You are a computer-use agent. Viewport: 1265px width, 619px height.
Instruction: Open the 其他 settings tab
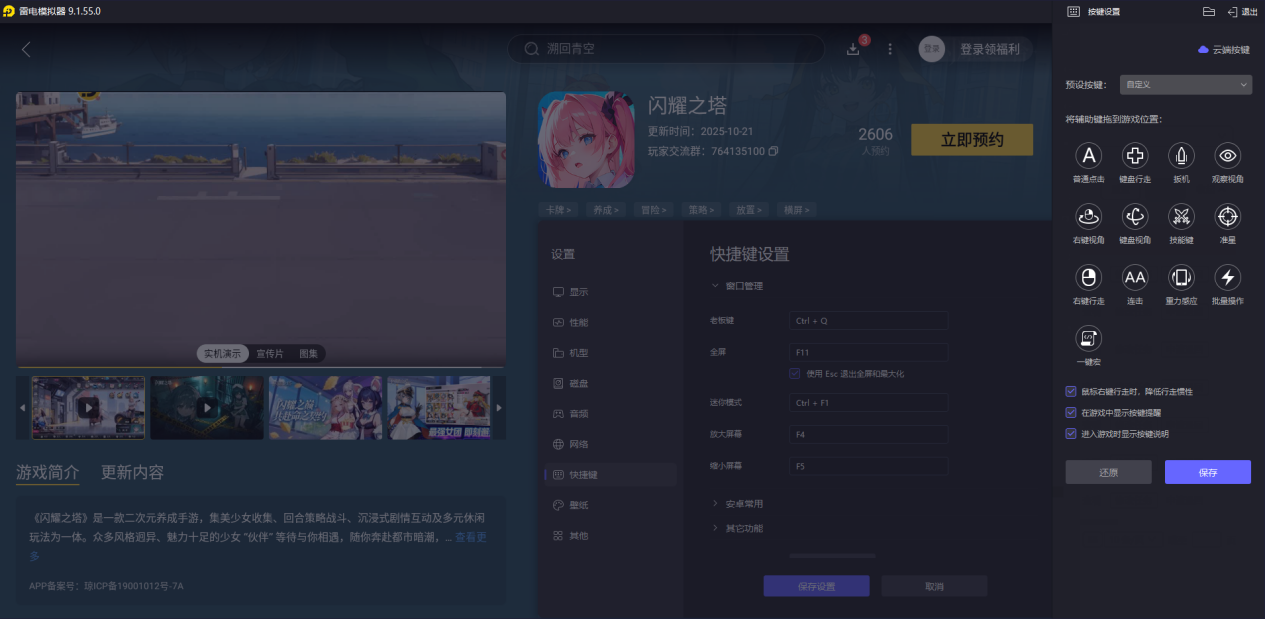click(x=610, y=536)
